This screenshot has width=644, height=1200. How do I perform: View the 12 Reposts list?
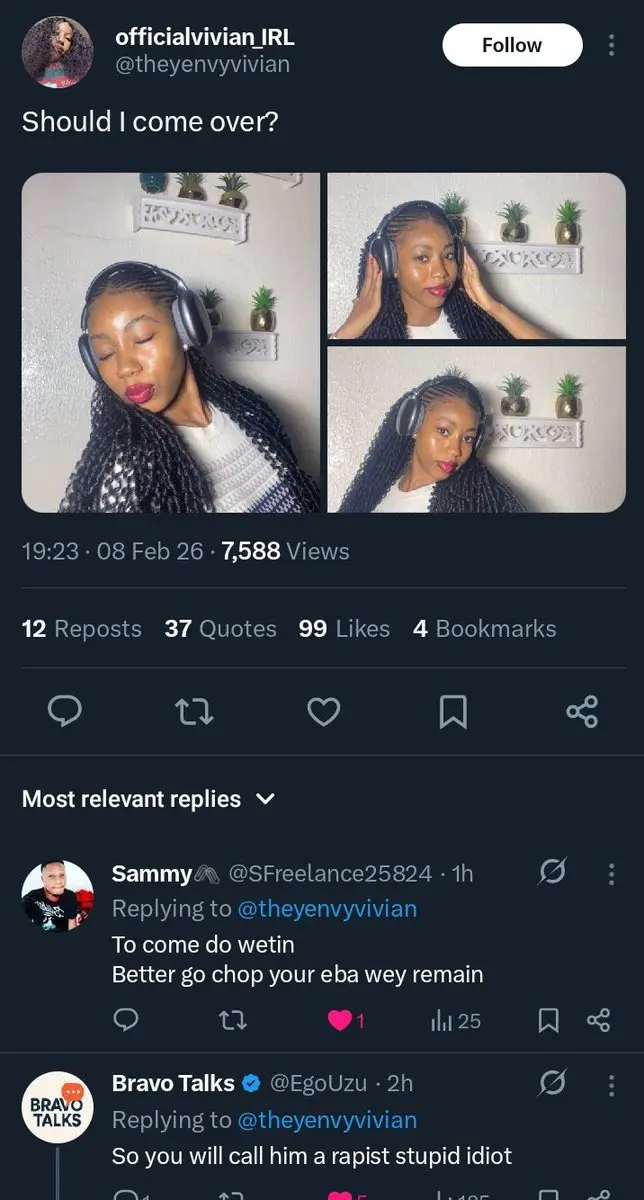pyautogui.click(x=82, y=628)
